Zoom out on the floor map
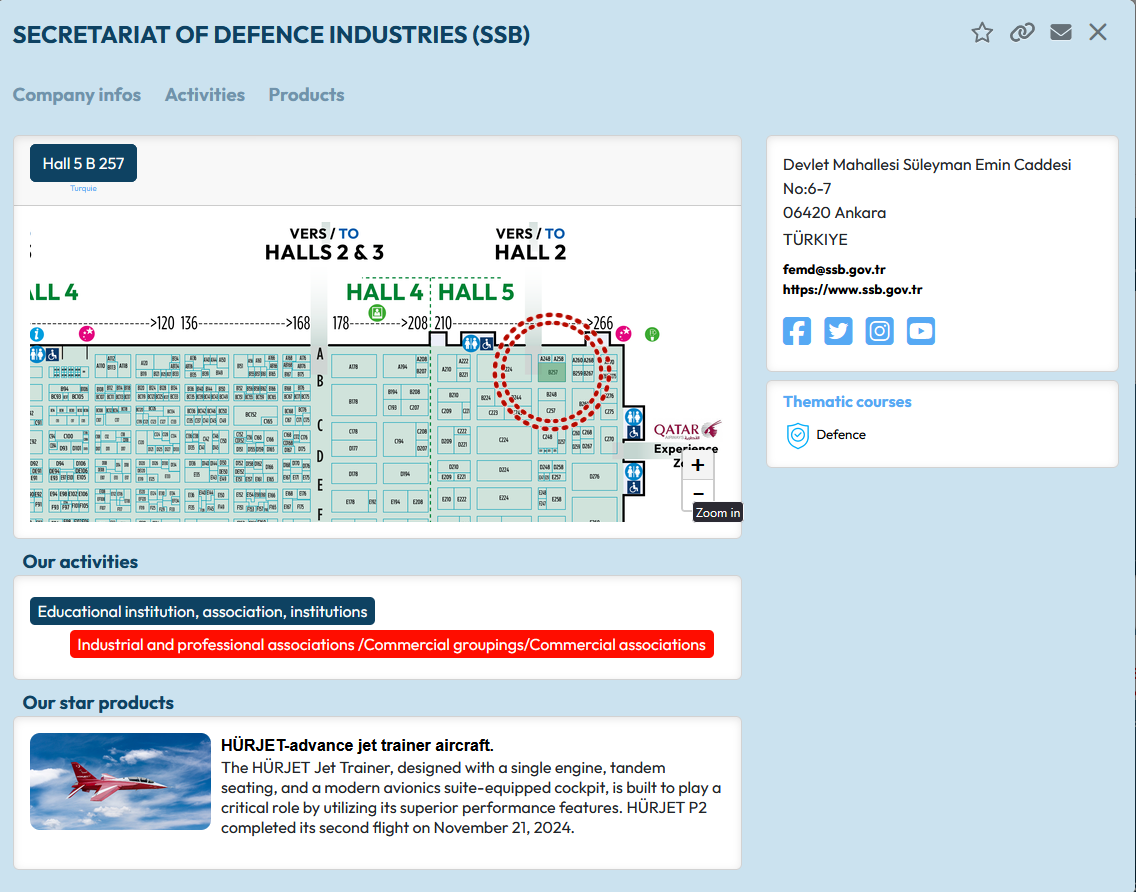Screen dimensions: 1136x892 (698, 494)
